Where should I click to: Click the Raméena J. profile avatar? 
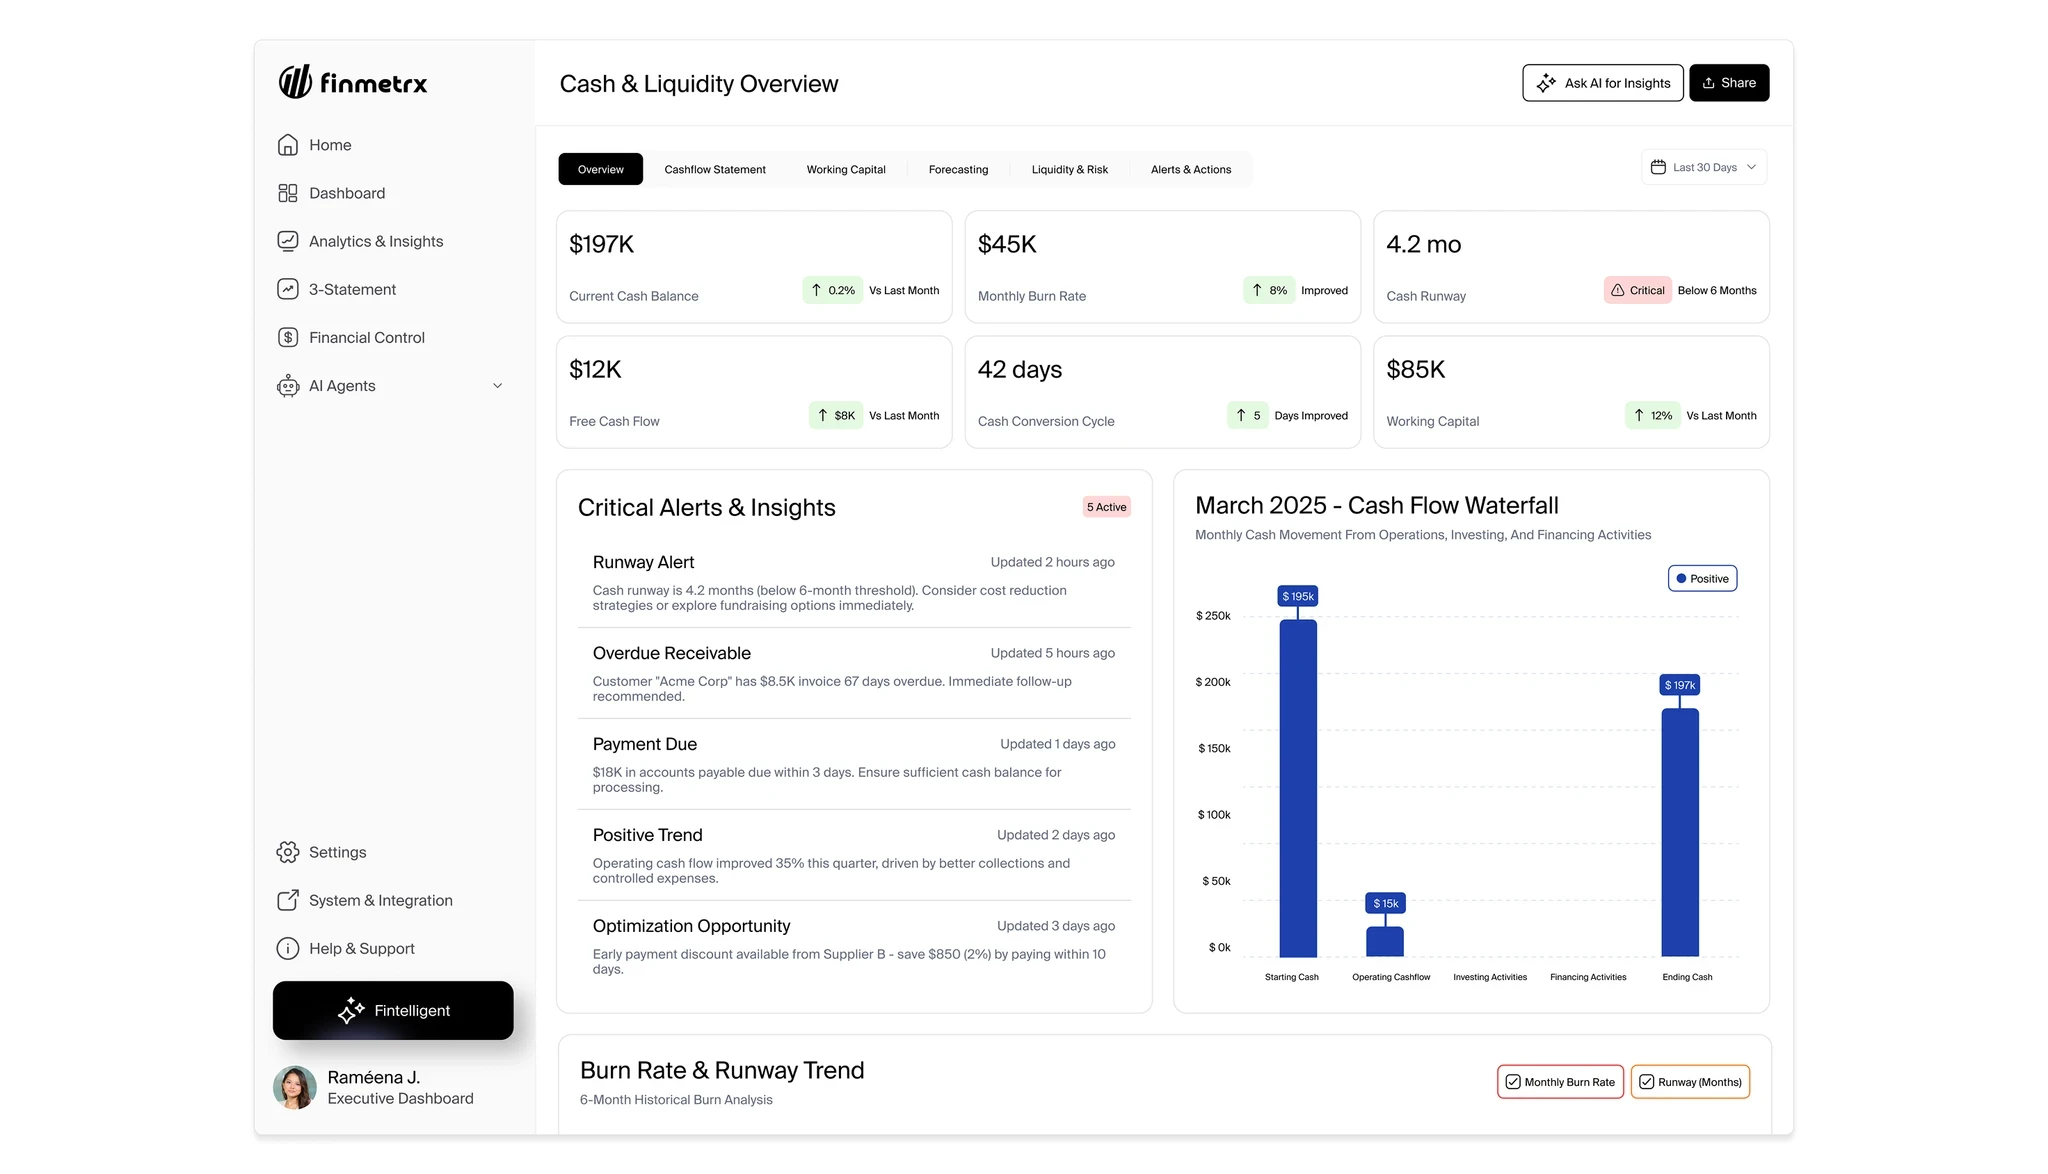295,1087
